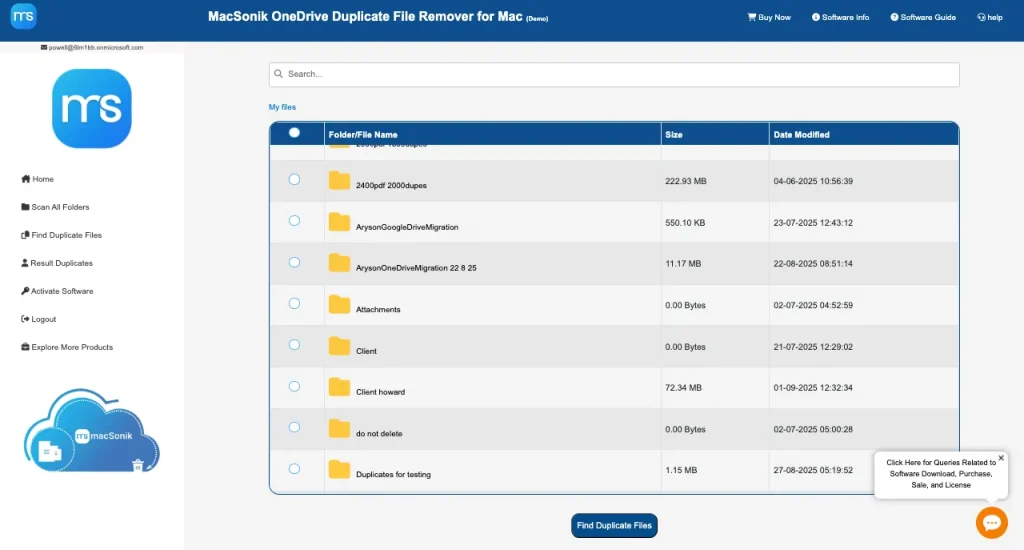This screenshot has height=550, width=1024.
Task: Select the 2400pdf 2000dupes folder radio button
Action: coord(294,179)
